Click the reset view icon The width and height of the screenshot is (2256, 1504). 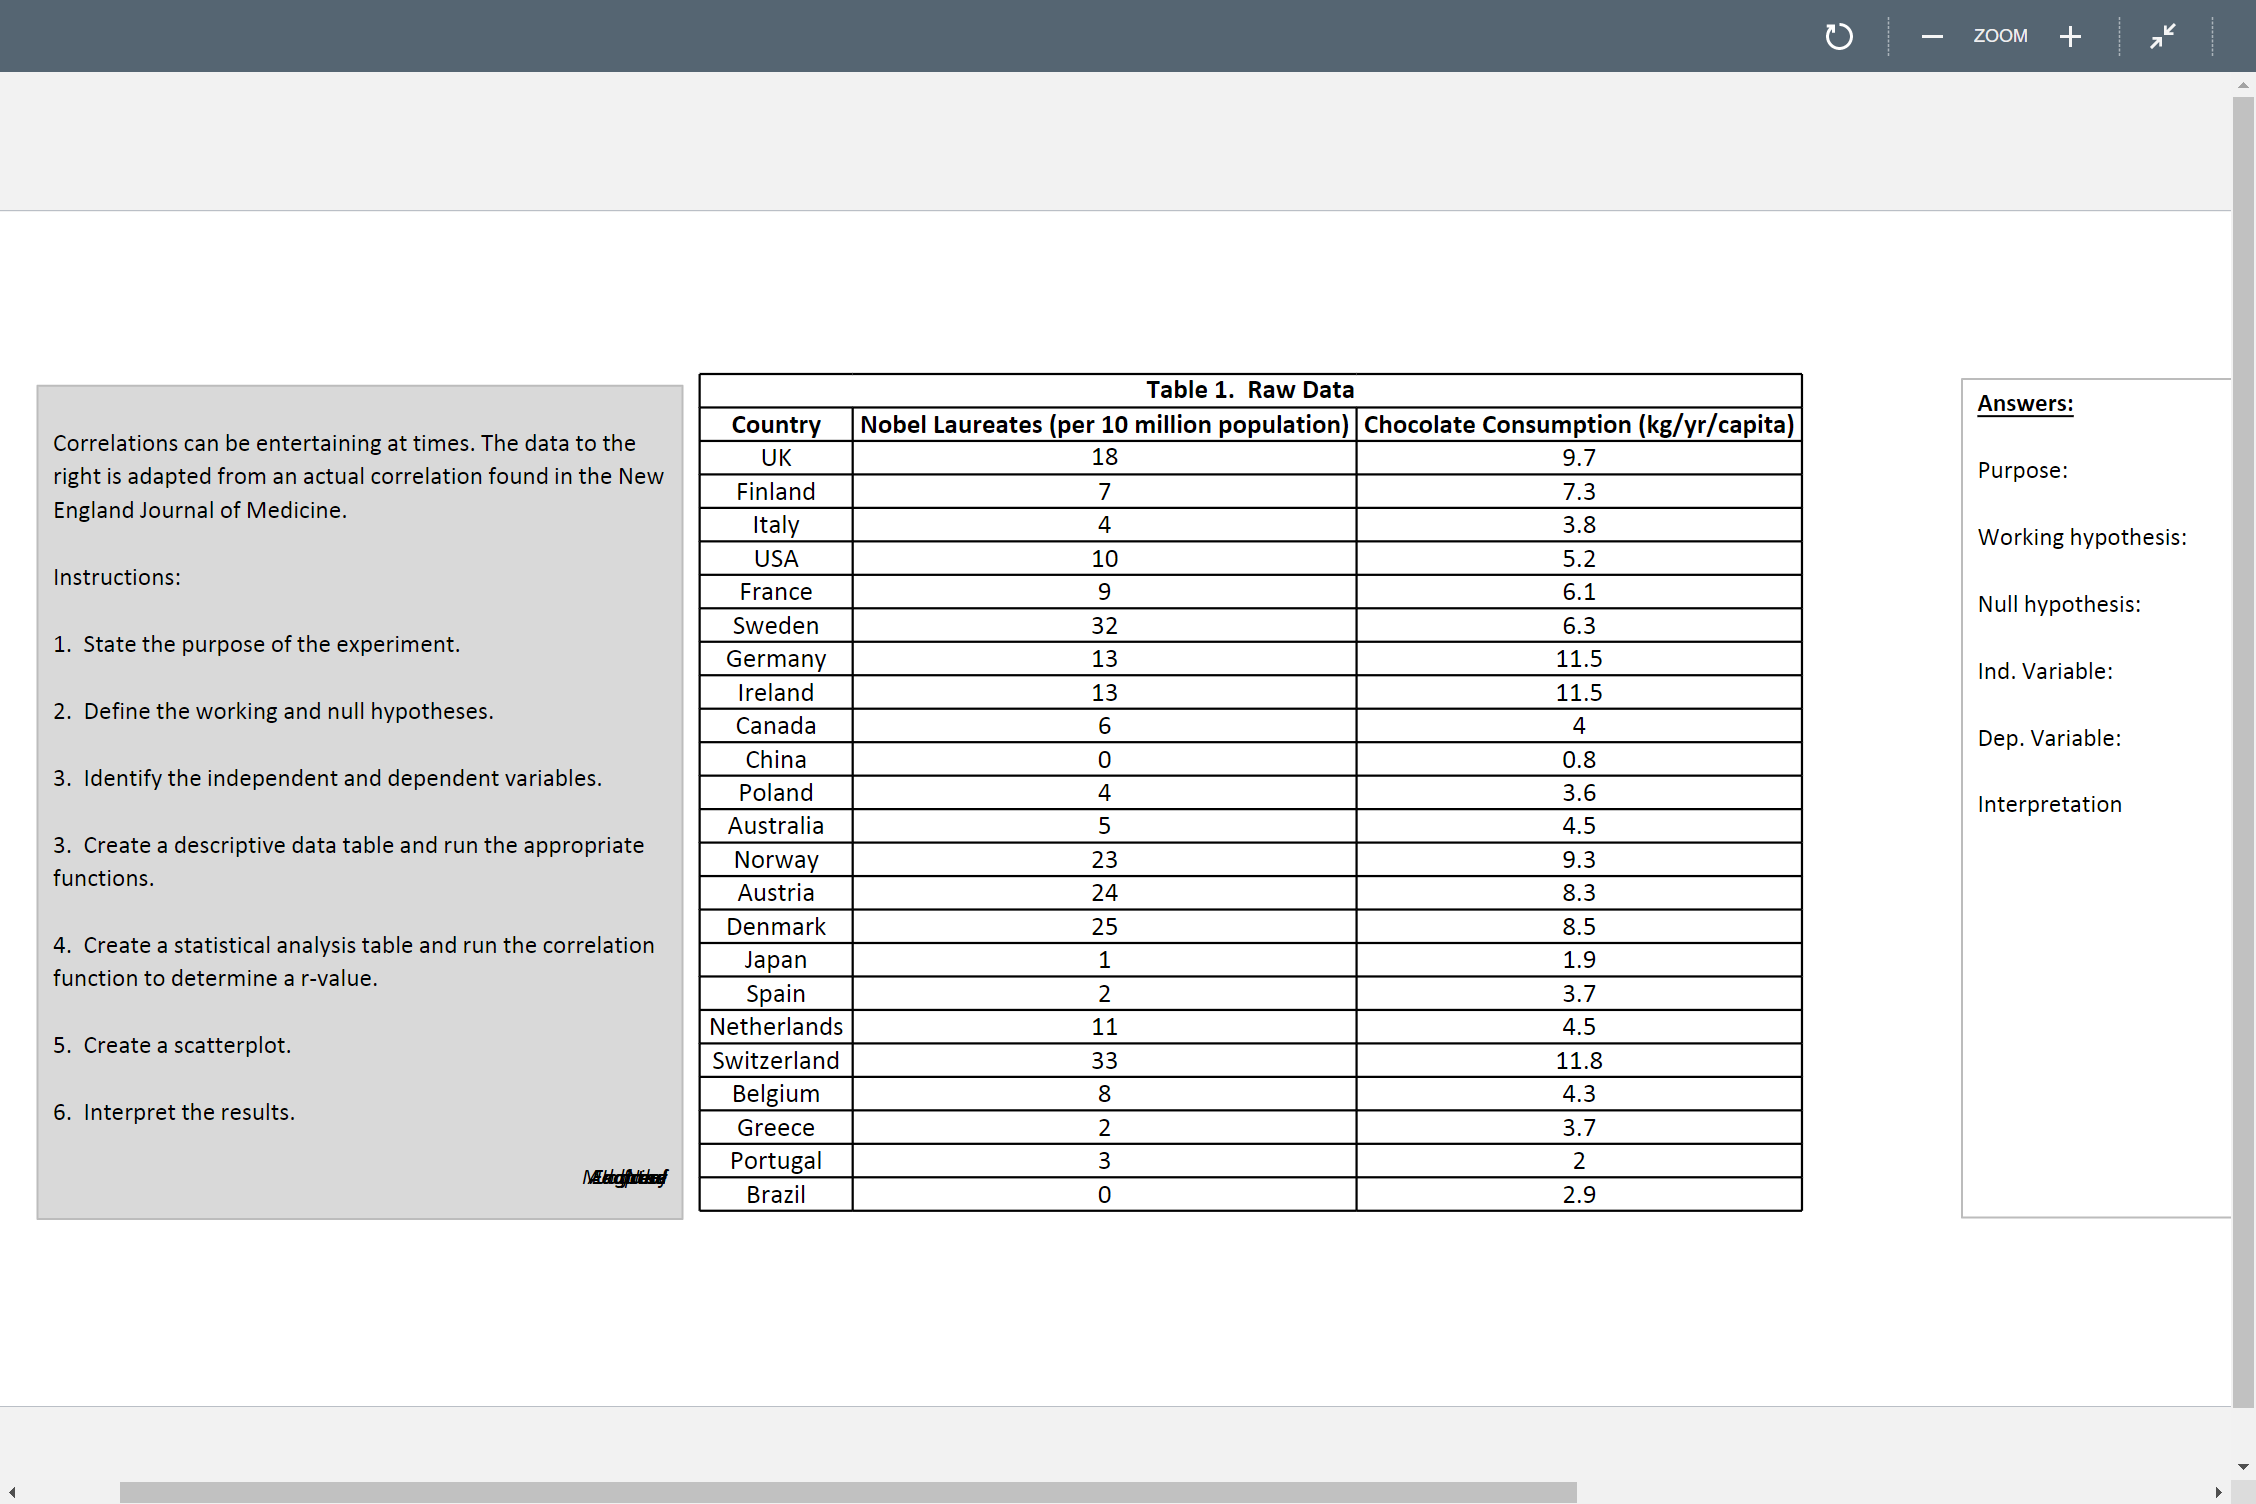pos(1838,36)
